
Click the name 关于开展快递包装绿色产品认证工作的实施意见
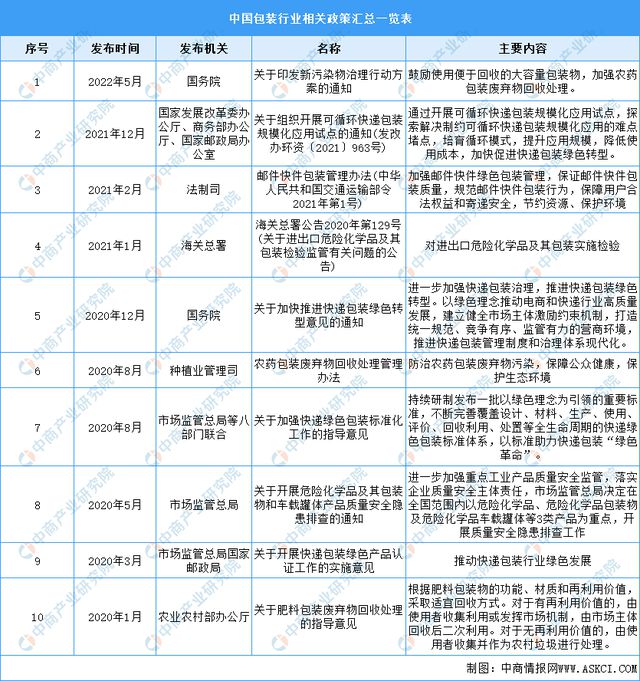(329, 561)
